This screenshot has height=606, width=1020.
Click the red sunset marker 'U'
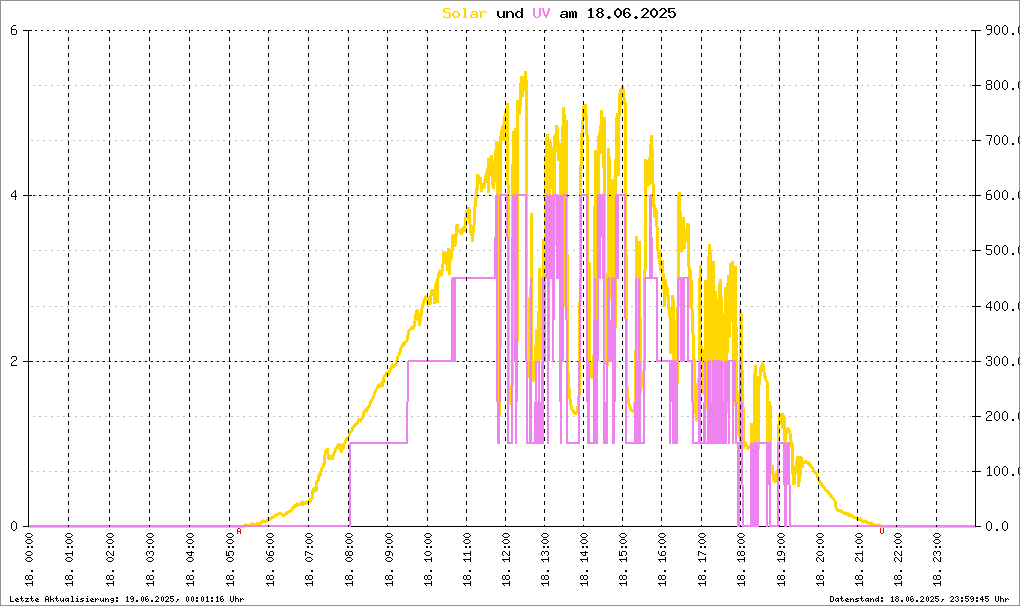pyautogui.click(x=882, y=531)
